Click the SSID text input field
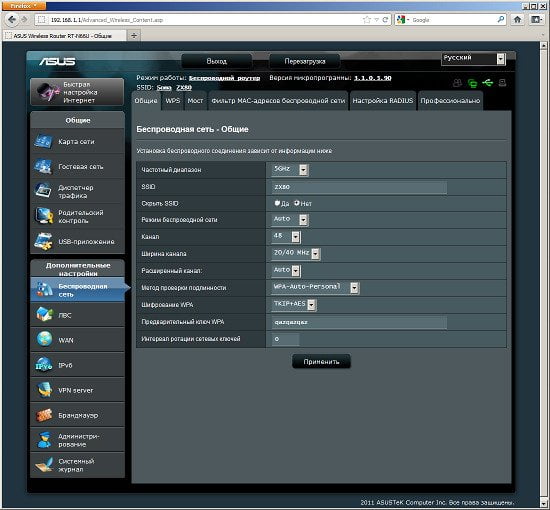The width and height of the screenshot is (550, 510). click(x=359, y=187)
